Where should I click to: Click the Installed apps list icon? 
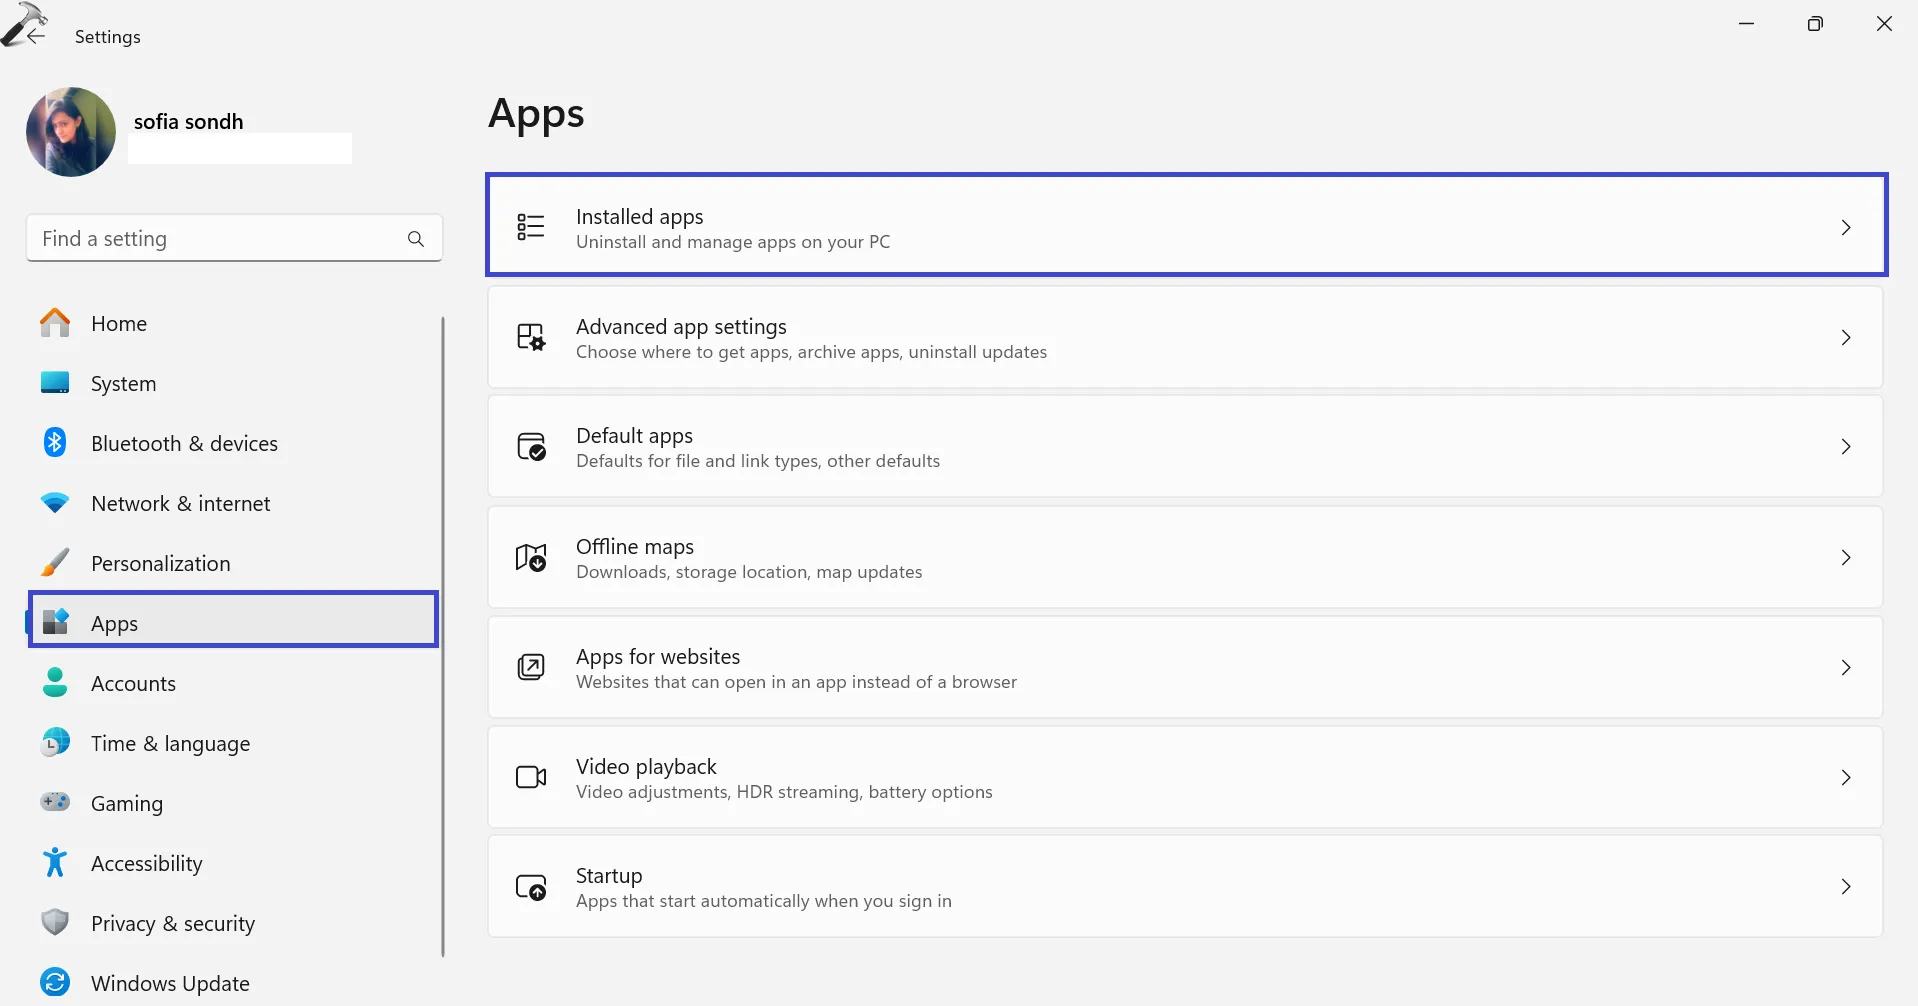(x=530, y=227)
